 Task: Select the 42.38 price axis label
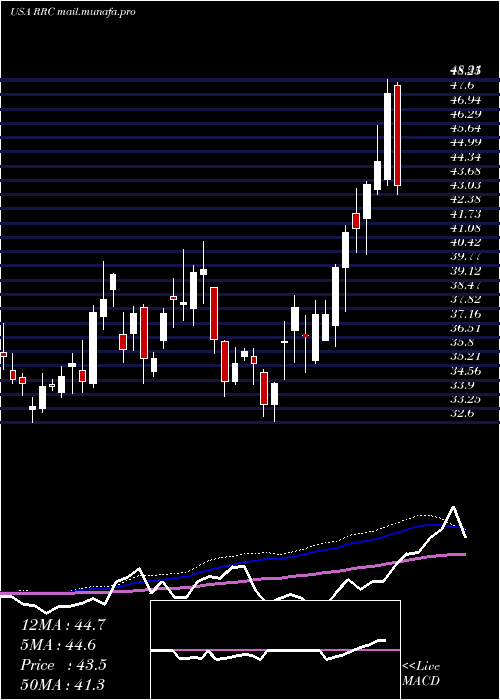[x=465, y=200]
